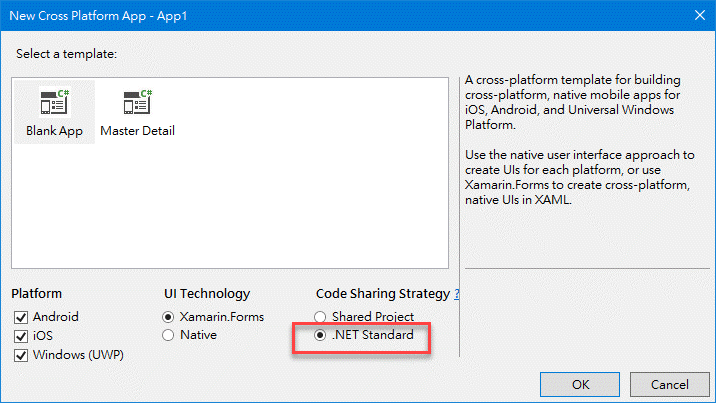
Task: Choose the Xamarin.Forms radio button
Action: pyautogui.click(x=168, y=317)
